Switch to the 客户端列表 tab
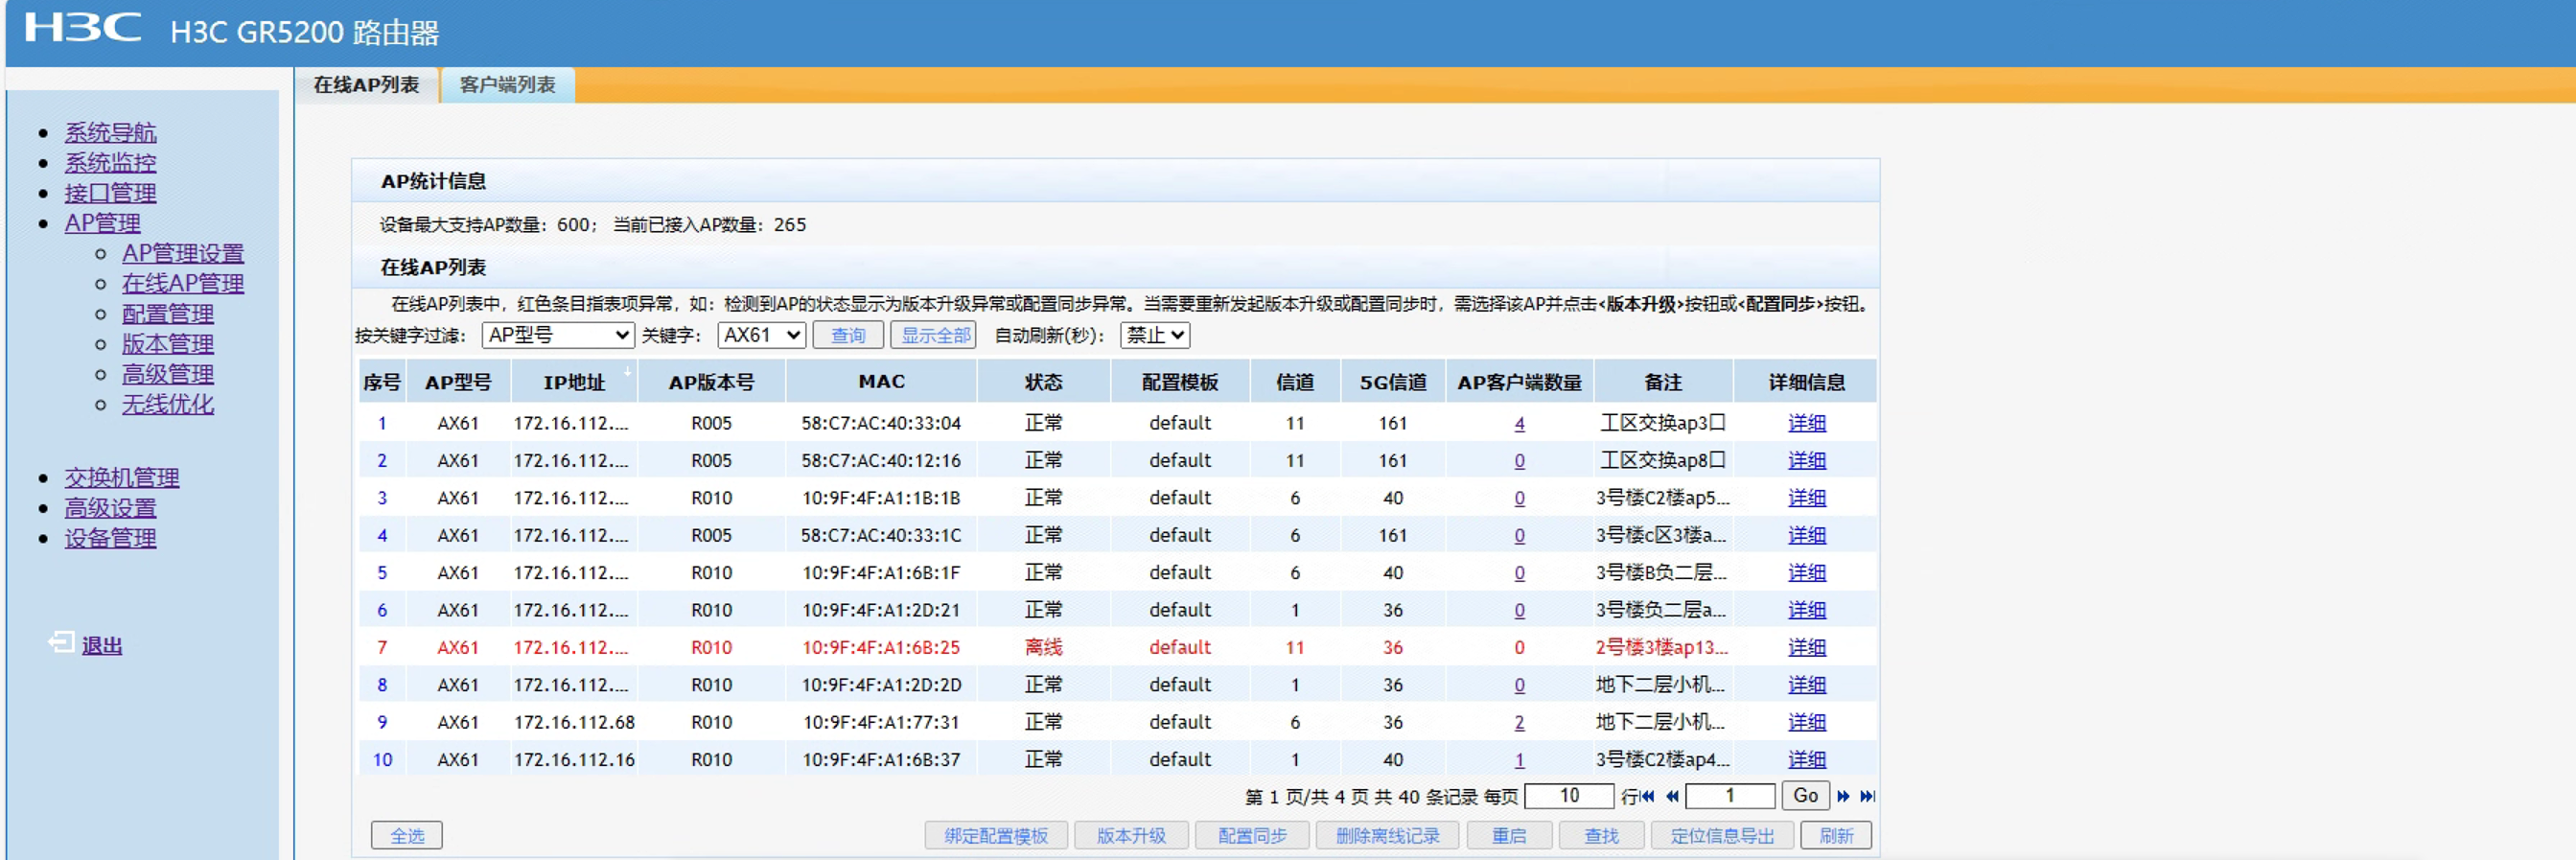Viewport: 2576px width, 860px height. point(507,85)
